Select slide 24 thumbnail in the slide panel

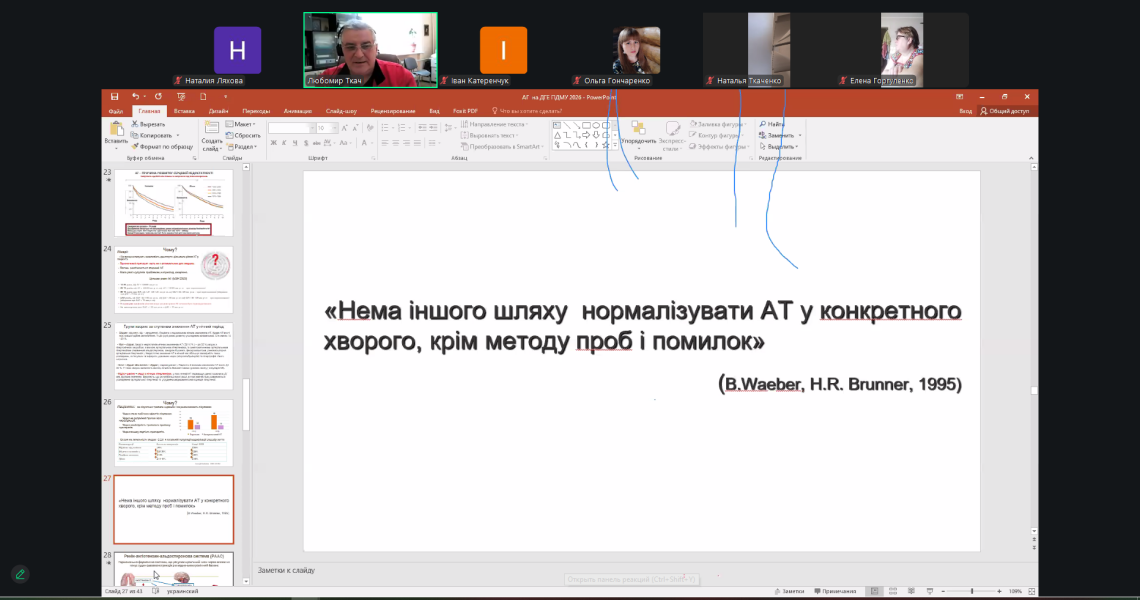(x=173, y=278)
